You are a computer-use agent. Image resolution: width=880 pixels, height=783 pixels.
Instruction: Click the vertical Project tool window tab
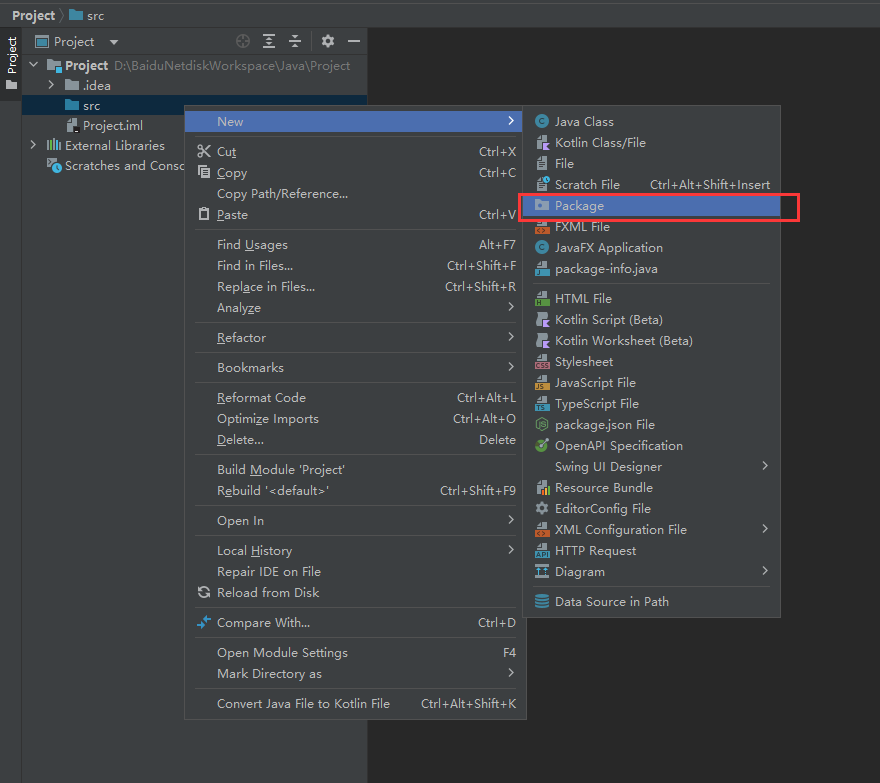pos(12,57)
